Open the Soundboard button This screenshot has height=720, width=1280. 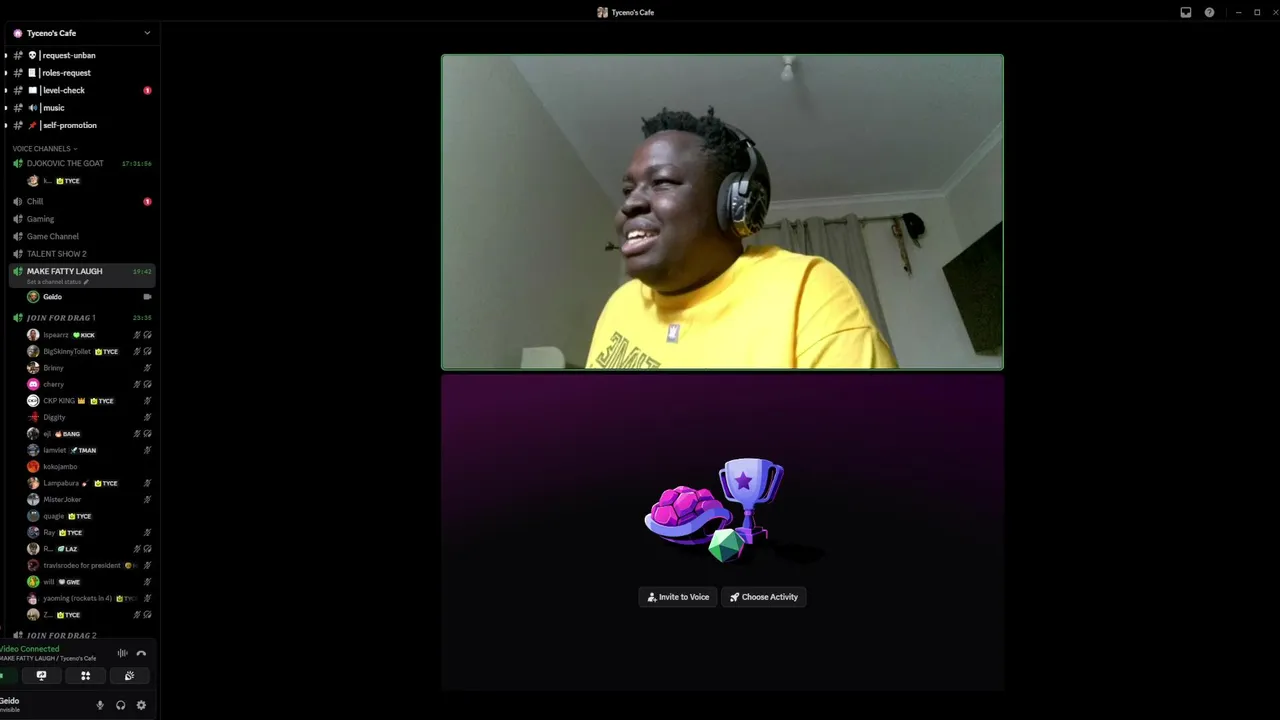point(129,676)
